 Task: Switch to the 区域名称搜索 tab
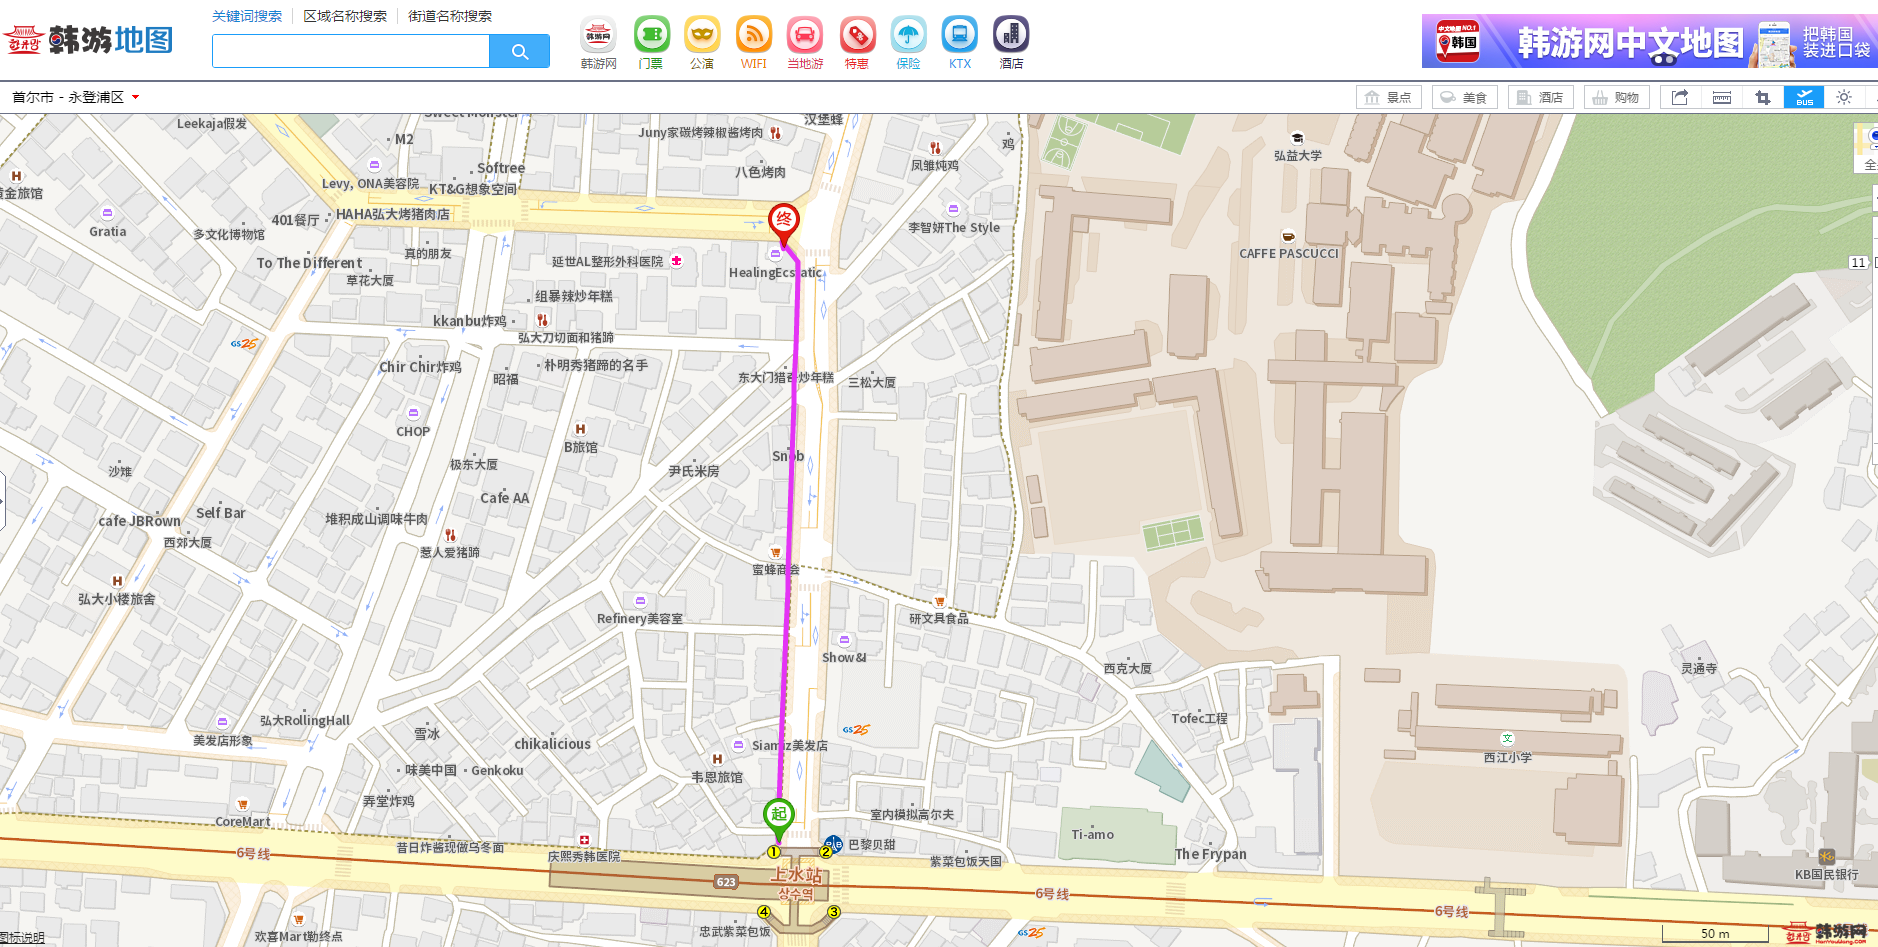[345, 16]
